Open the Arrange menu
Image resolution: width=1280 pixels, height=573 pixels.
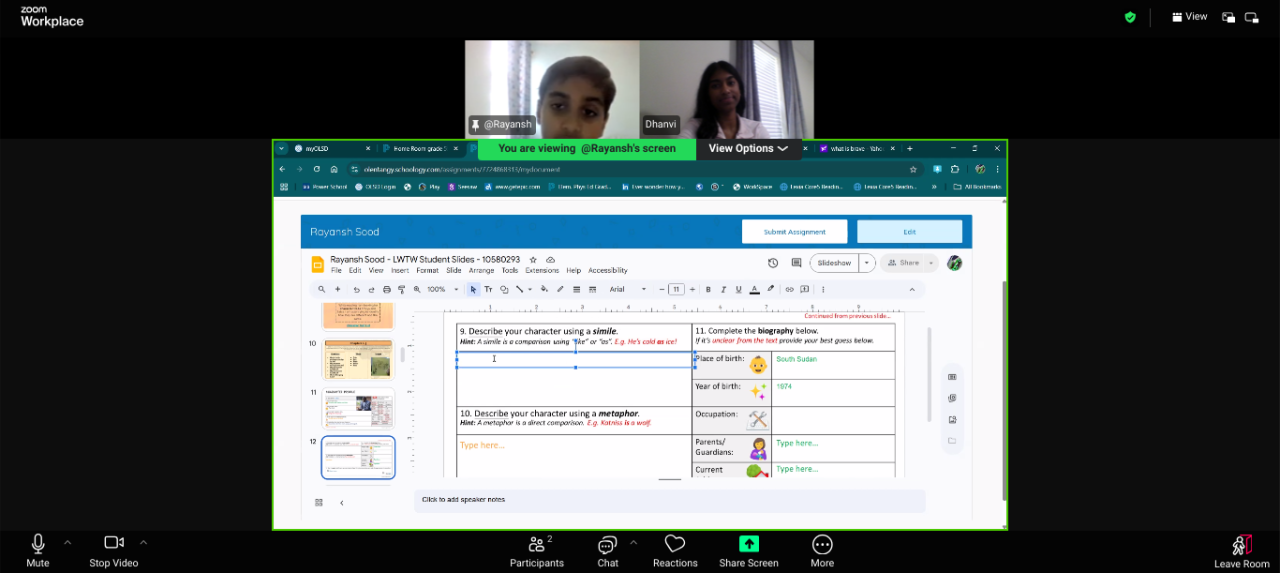(481, 270)
